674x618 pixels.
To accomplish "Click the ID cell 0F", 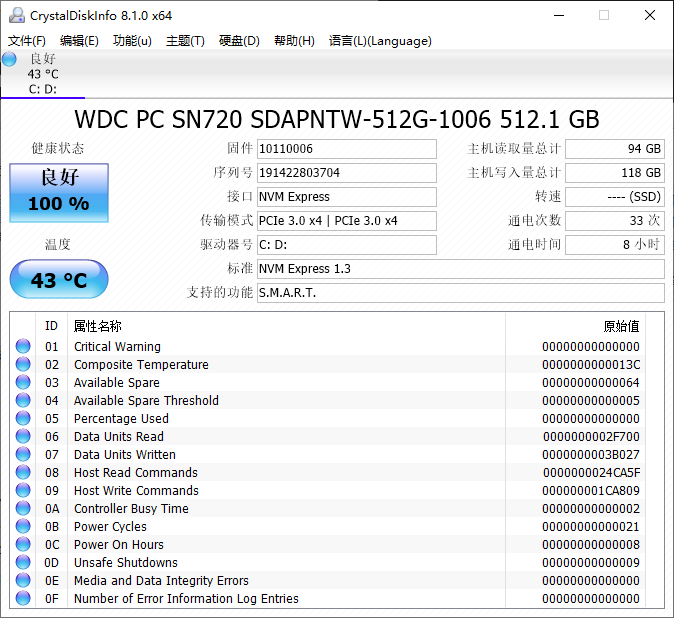I will [x=52, y=599].
